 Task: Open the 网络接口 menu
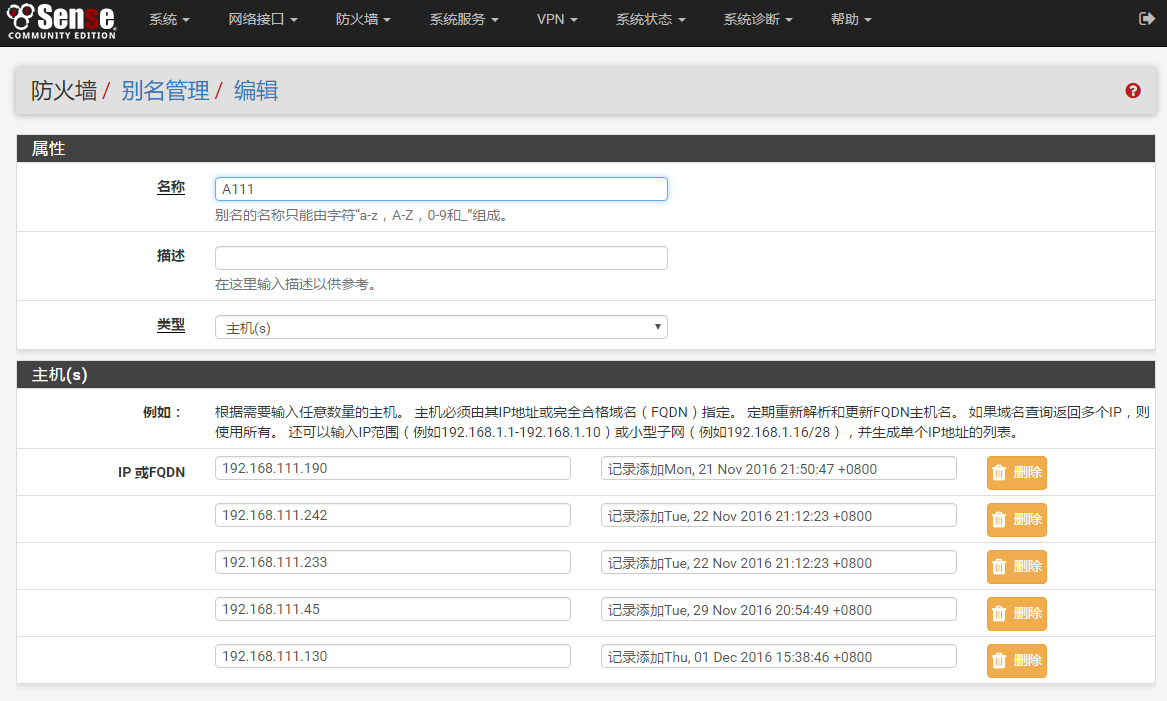[x=263, y=20]
